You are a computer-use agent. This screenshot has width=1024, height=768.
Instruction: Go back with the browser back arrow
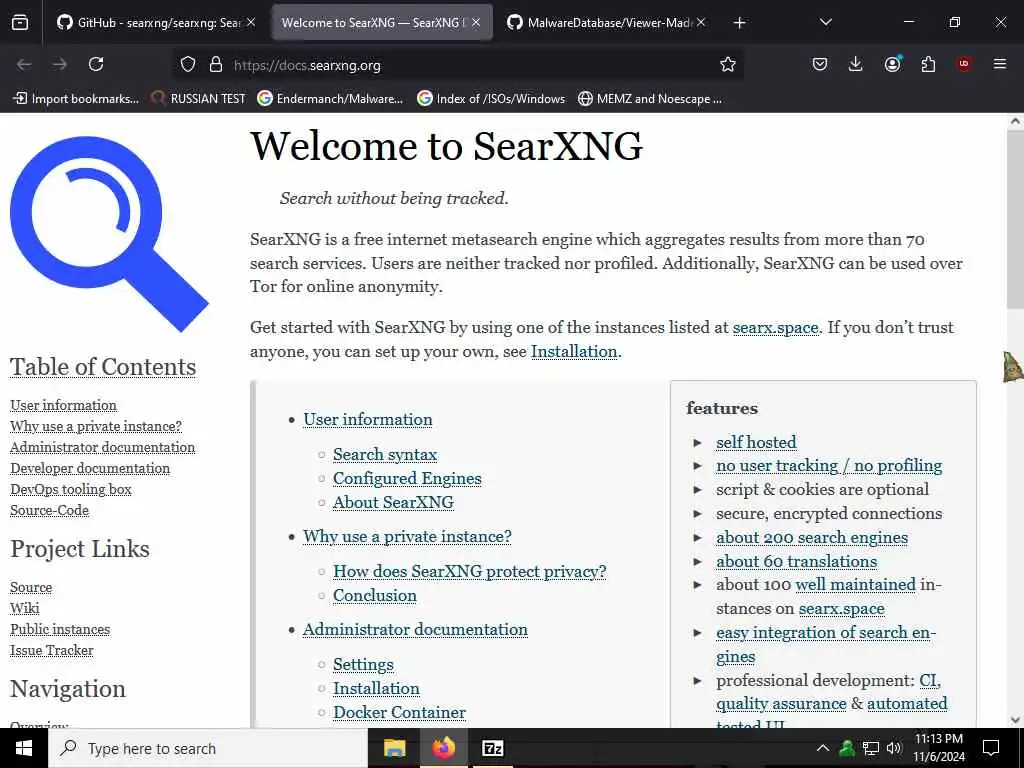click(24, 64)
